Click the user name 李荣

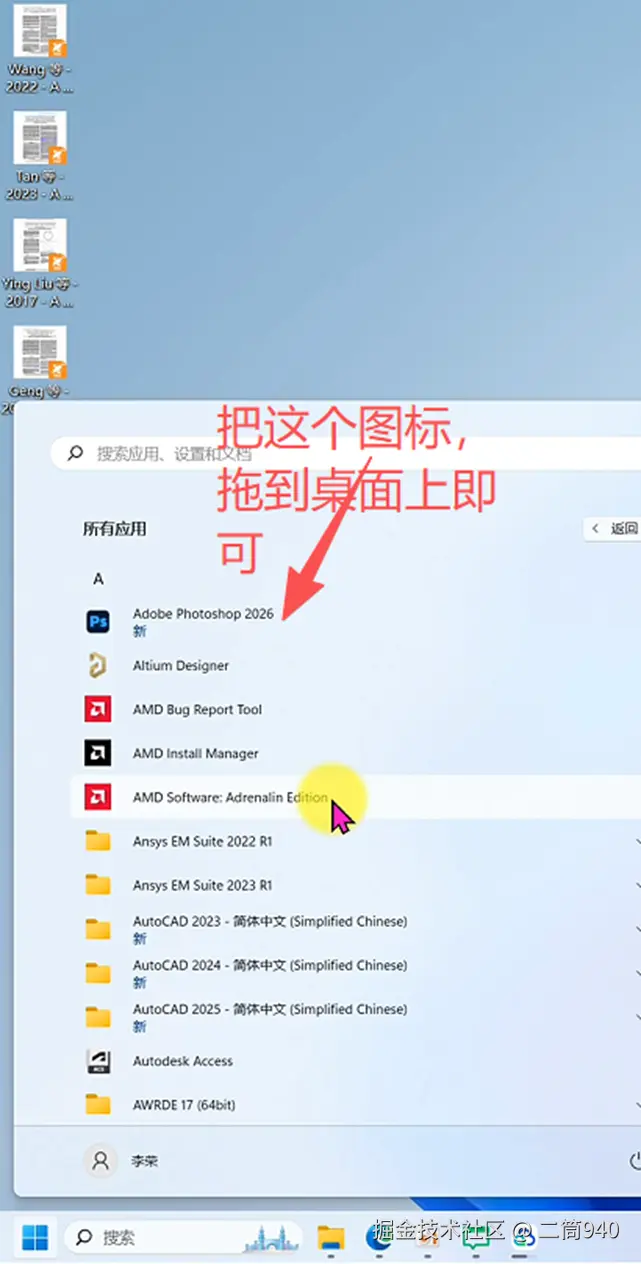click(144, 1161)
